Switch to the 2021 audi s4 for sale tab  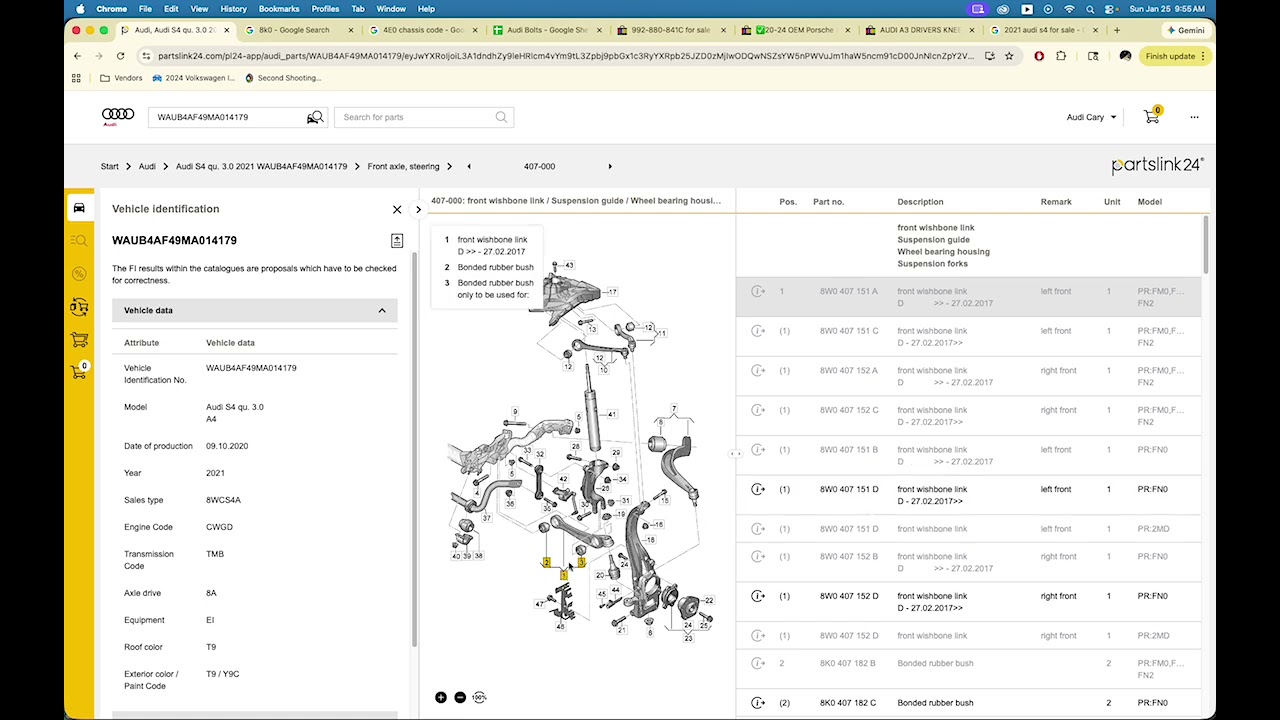[x=1044, y=30]
